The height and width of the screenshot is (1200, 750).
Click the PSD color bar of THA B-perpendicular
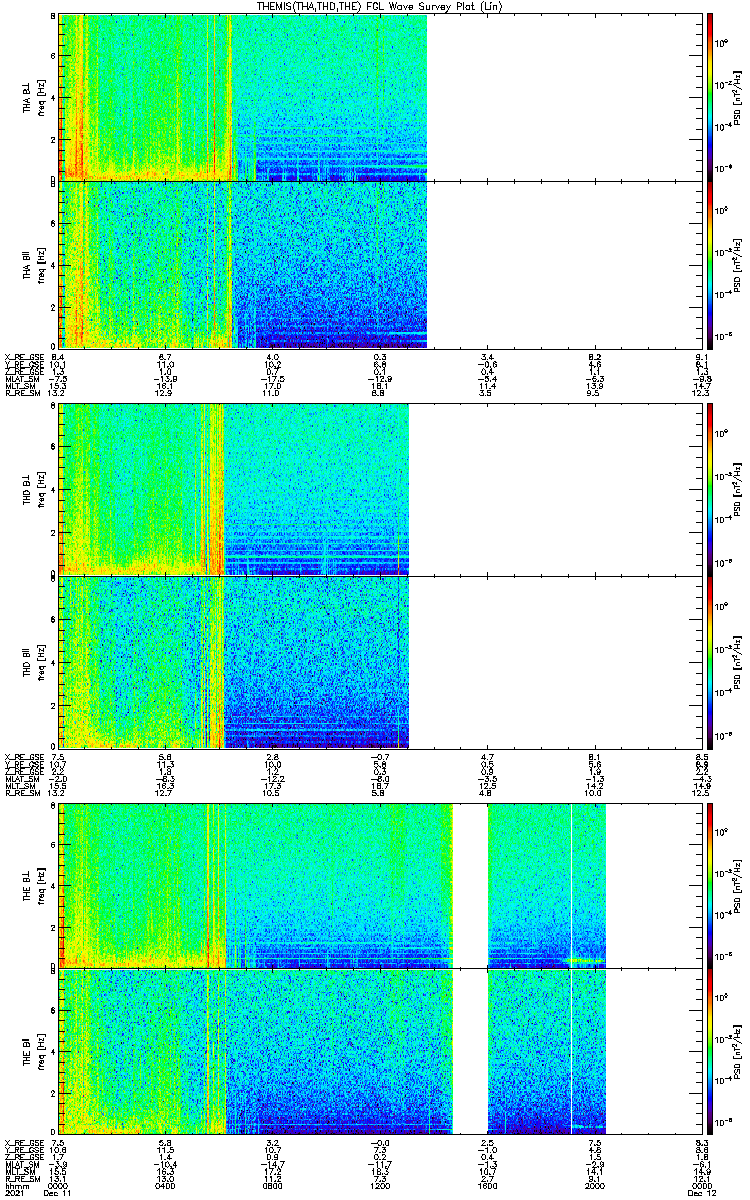click(x=710, y=97)
